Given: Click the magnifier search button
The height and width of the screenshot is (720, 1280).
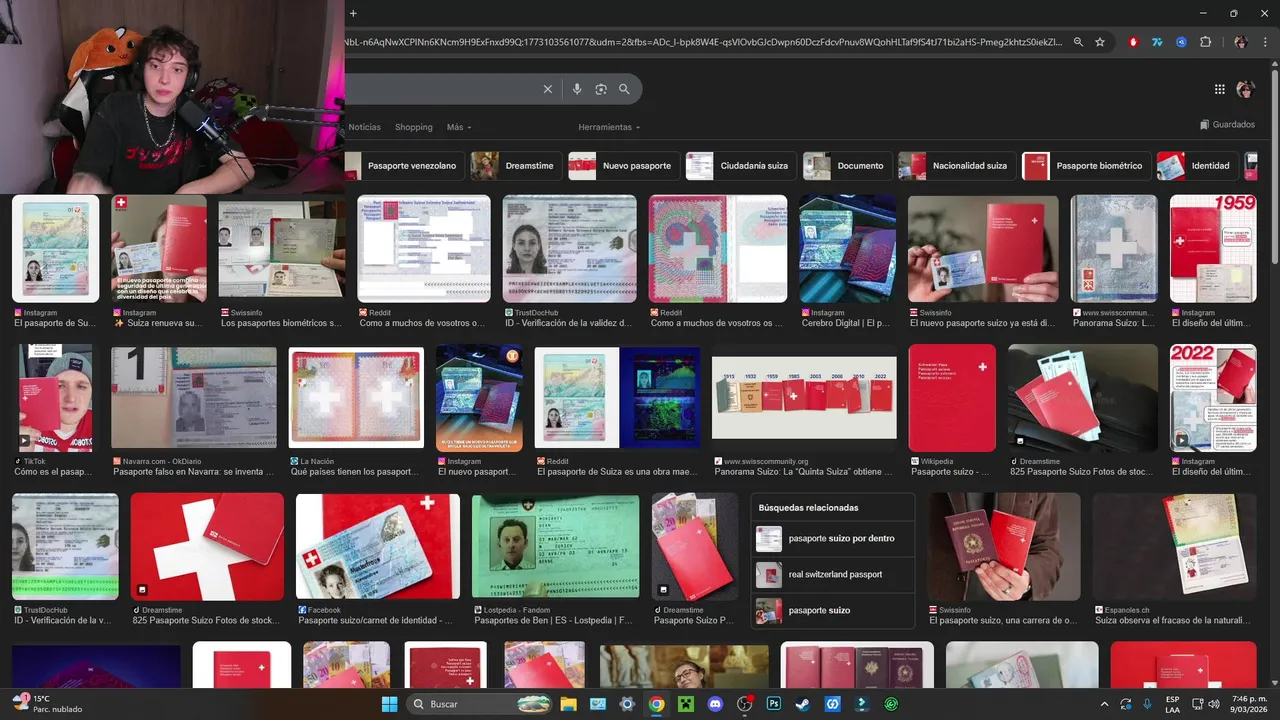Looking at the screenshot, I should click(624, 89).
